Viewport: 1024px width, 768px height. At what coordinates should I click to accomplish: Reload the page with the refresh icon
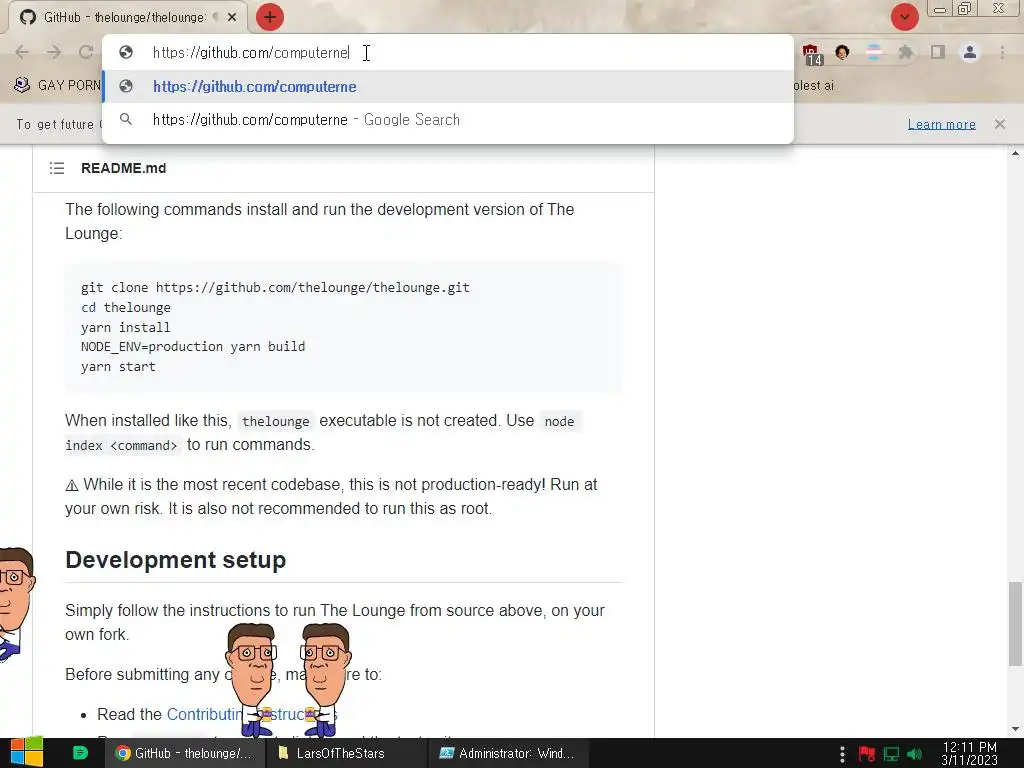(x=86, y=52)
